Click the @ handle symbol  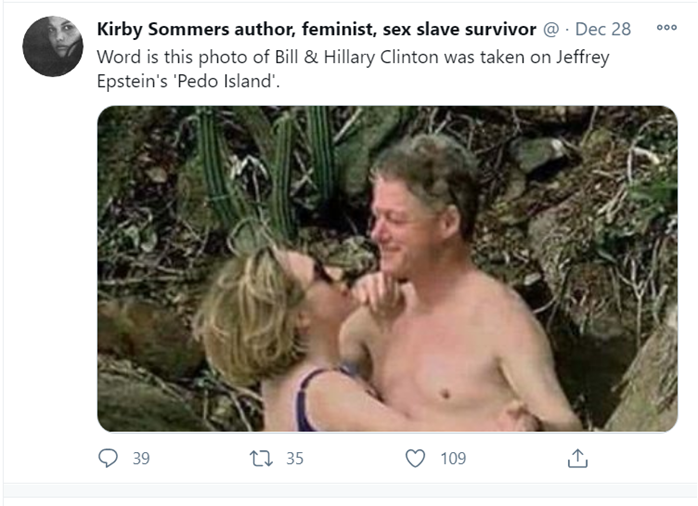[551, 29]
